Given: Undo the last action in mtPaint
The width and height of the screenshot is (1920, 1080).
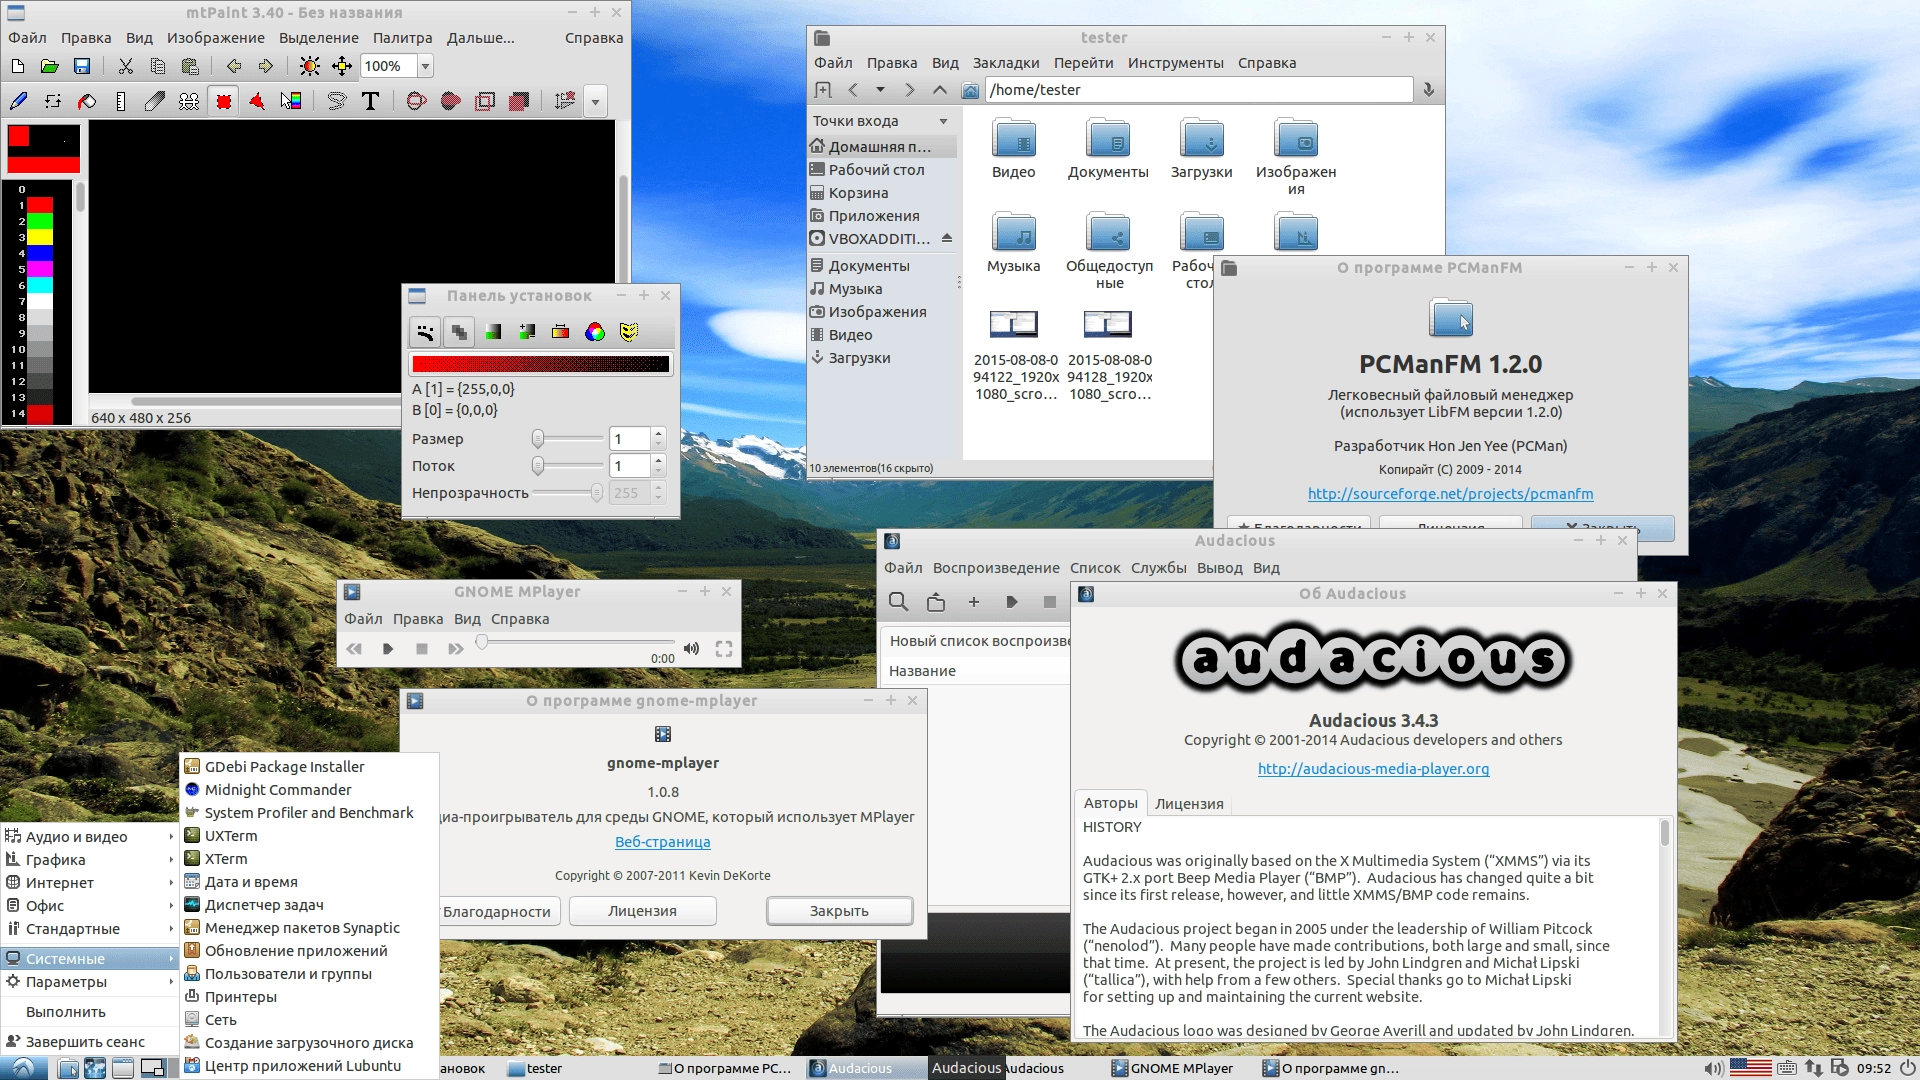Looking at the screenshot, I should coord(234,67).
